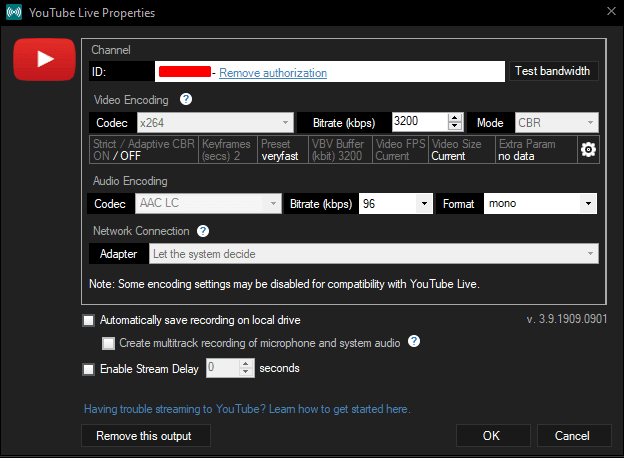Open the audio Codec AAC LC dropdown
624x460 pixels.
click(x=208, y=203)
